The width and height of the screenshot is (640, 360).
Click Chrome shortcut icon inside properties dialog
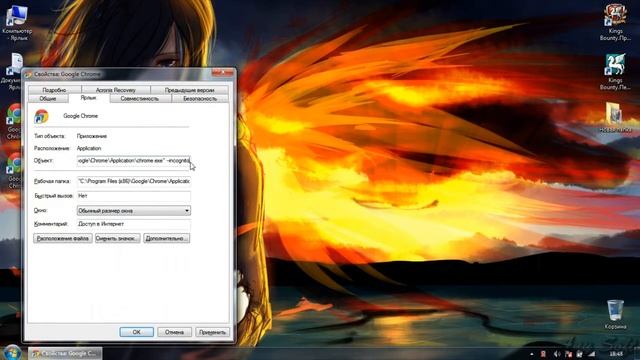point(41,116)
